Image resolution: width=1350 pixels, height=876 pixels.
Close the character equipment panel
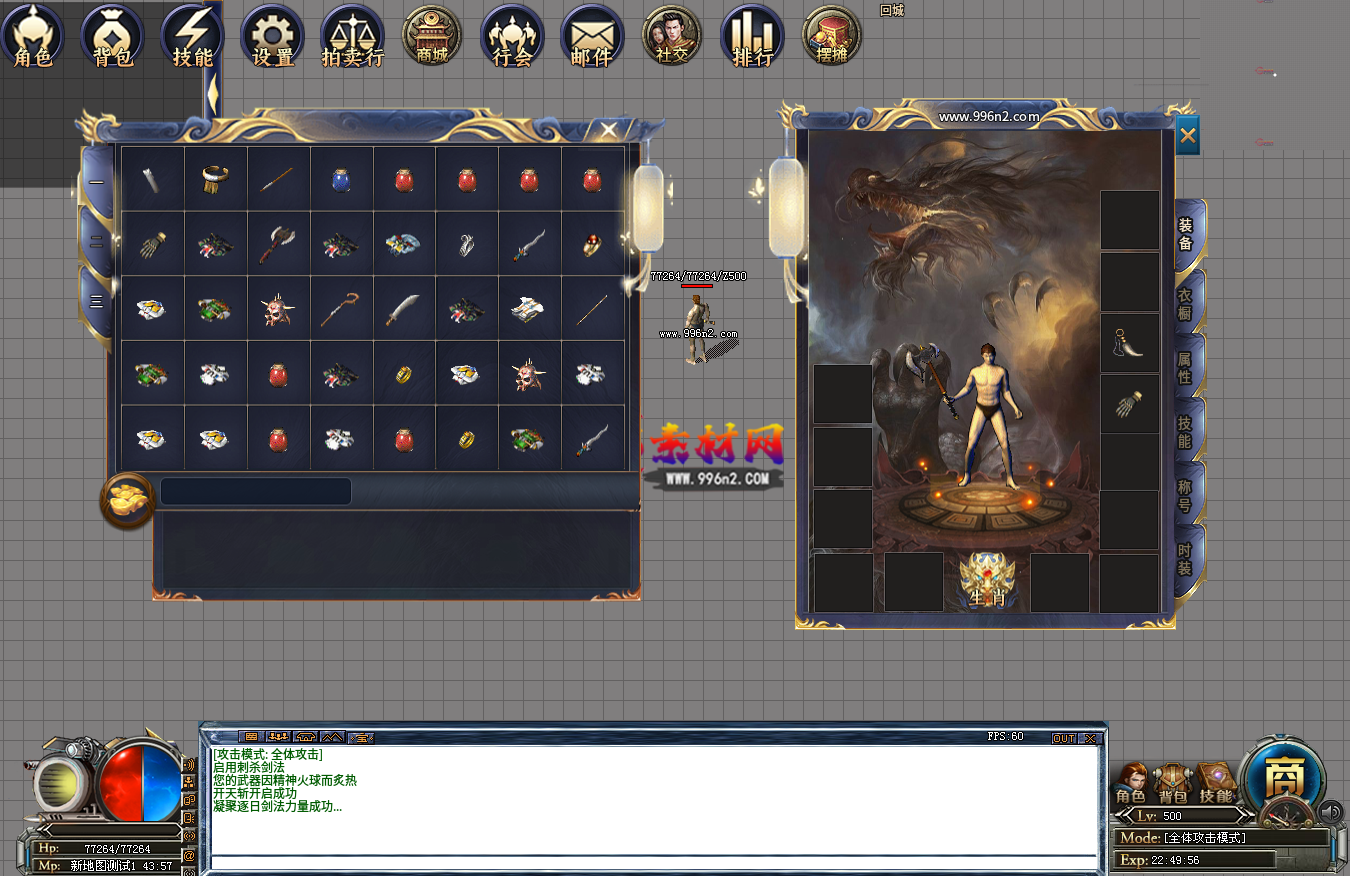click(x=1187, y=136)
